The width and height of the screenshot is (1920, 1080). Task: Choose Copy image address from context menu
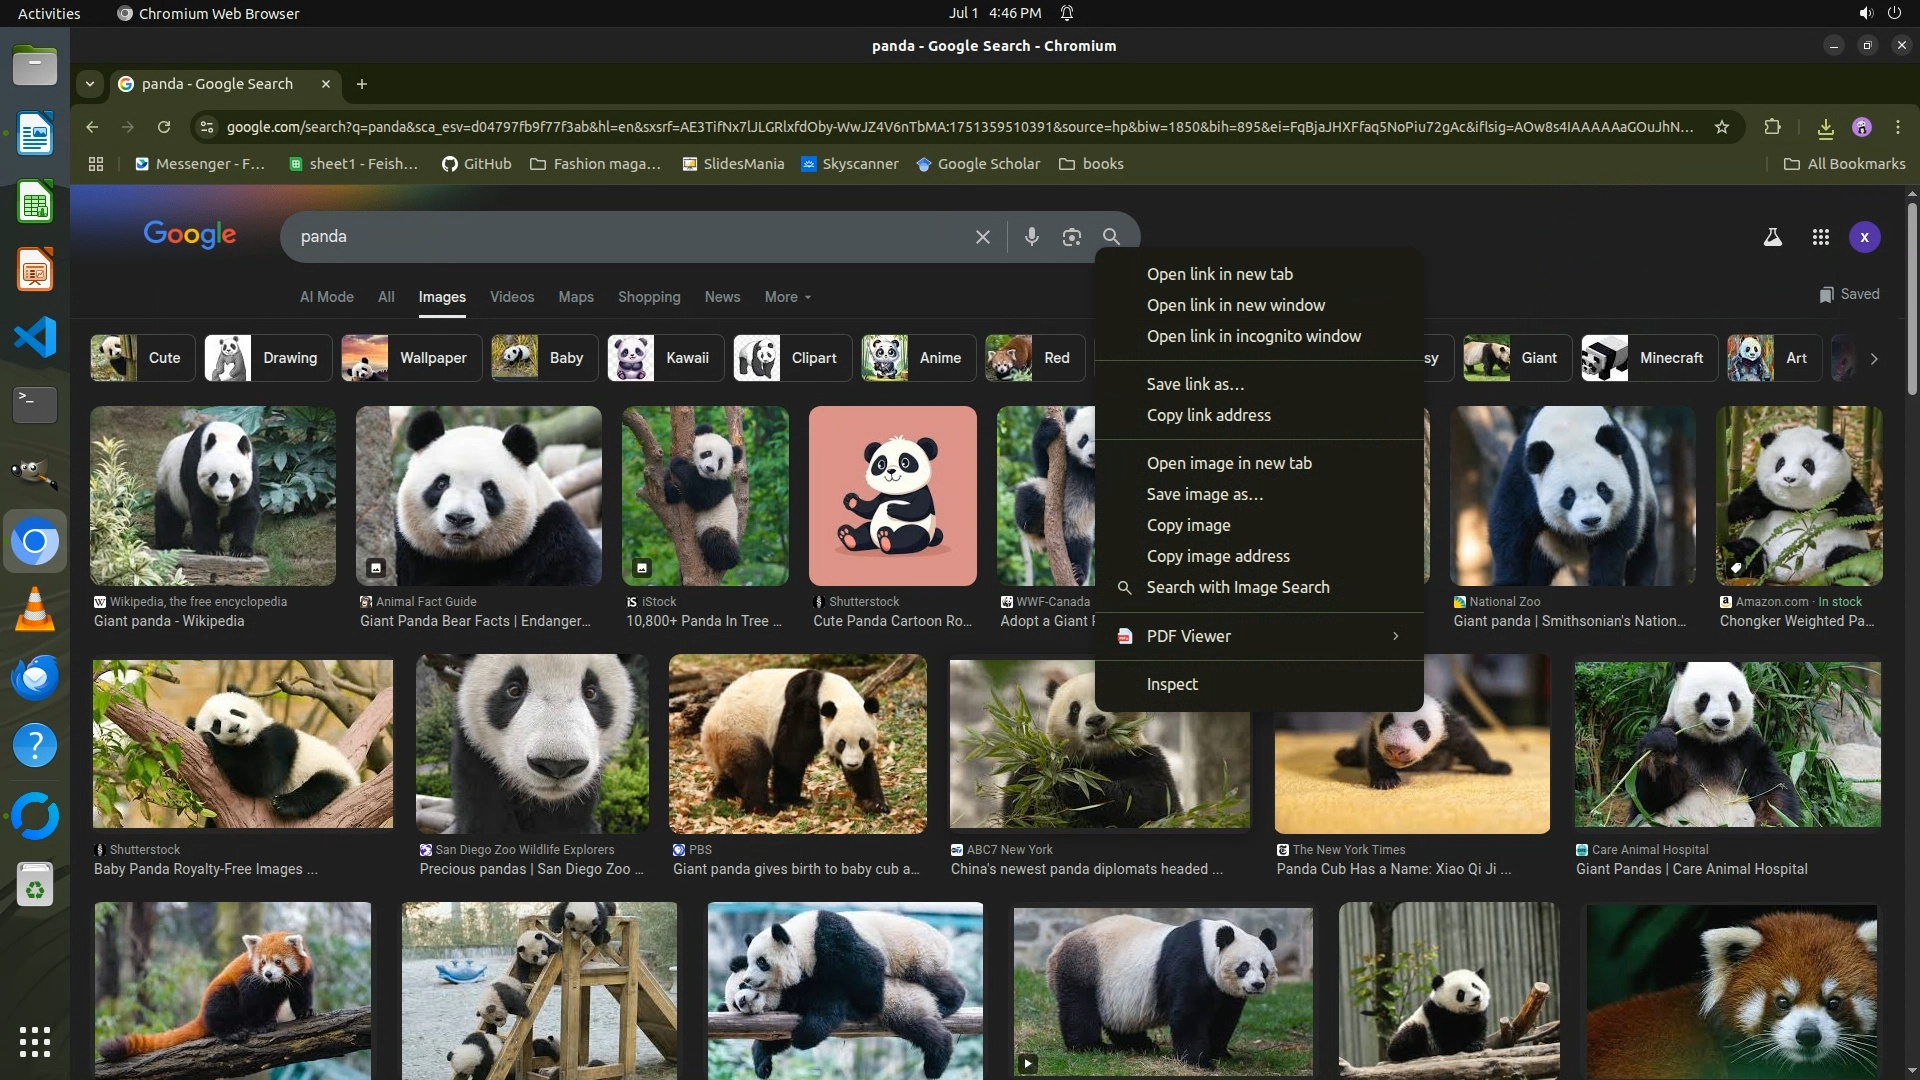[1217, 556]
